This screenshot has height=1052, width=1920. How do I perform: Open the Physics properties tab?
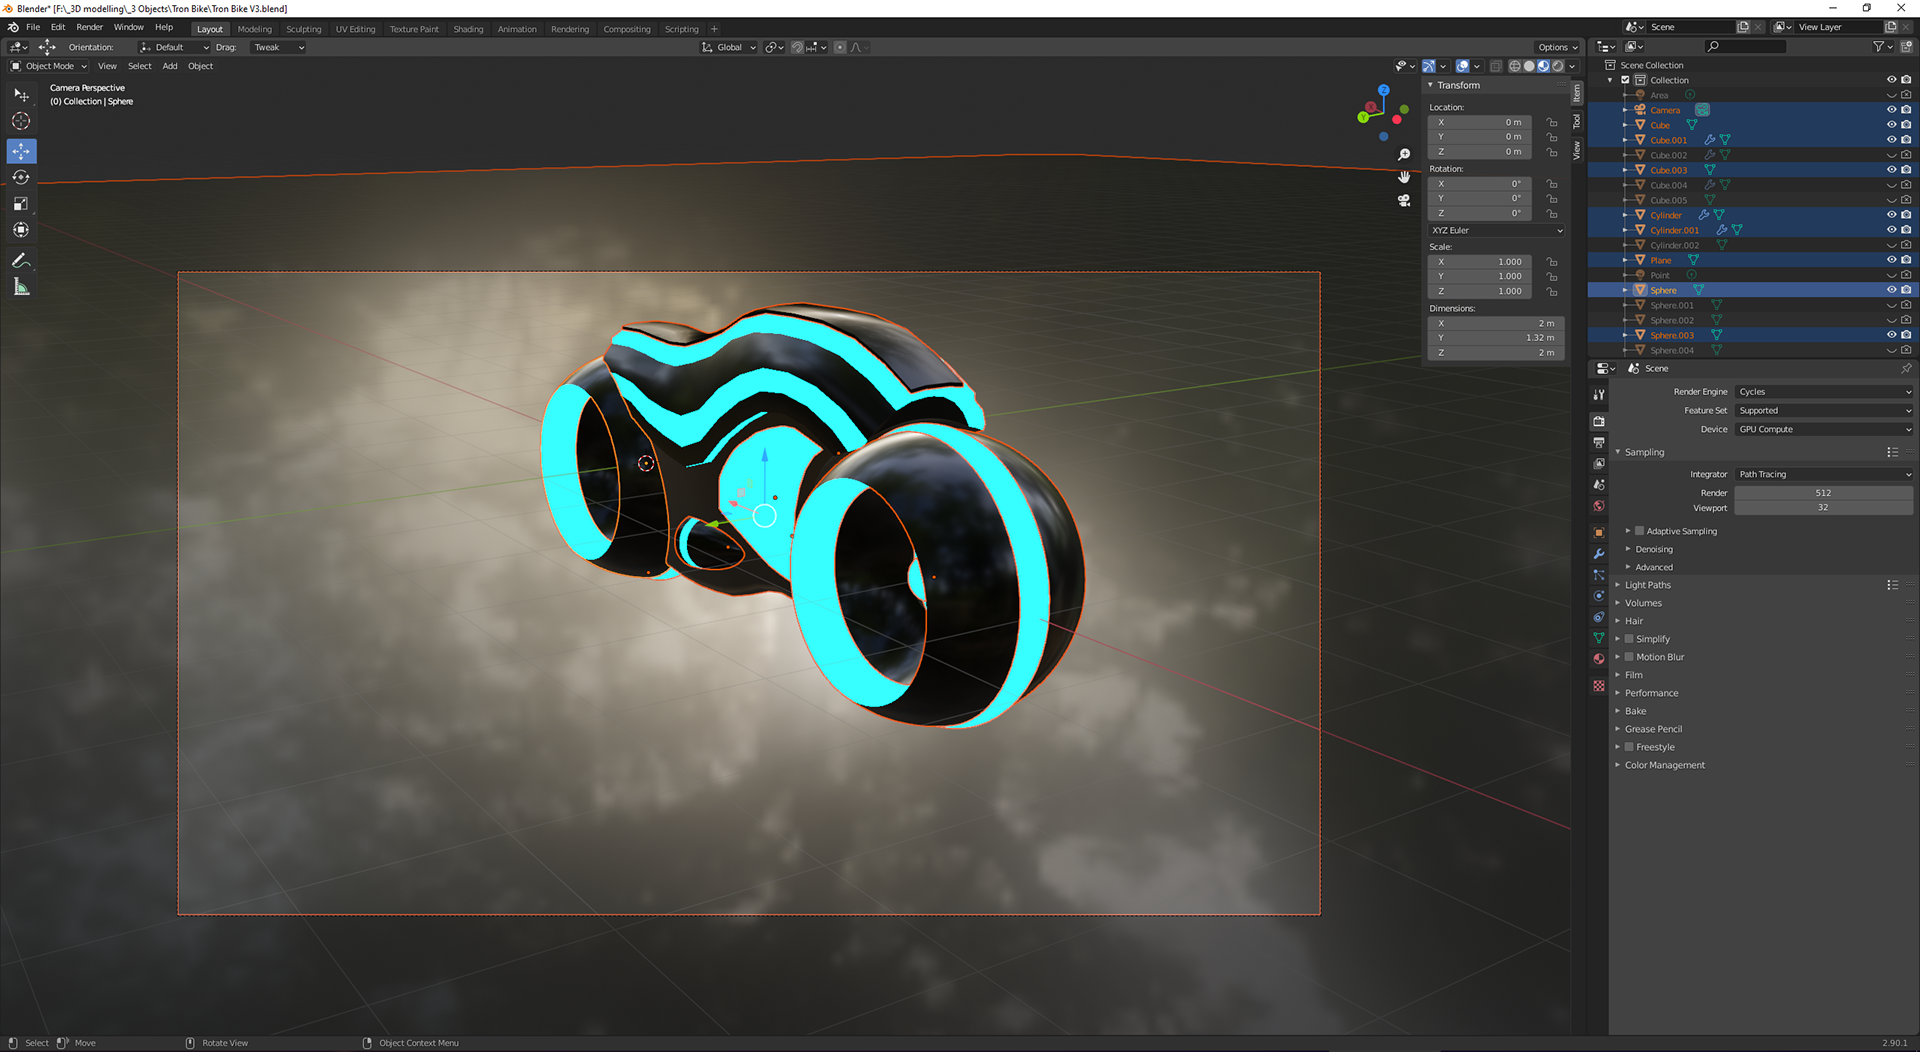pos(1599,595)
